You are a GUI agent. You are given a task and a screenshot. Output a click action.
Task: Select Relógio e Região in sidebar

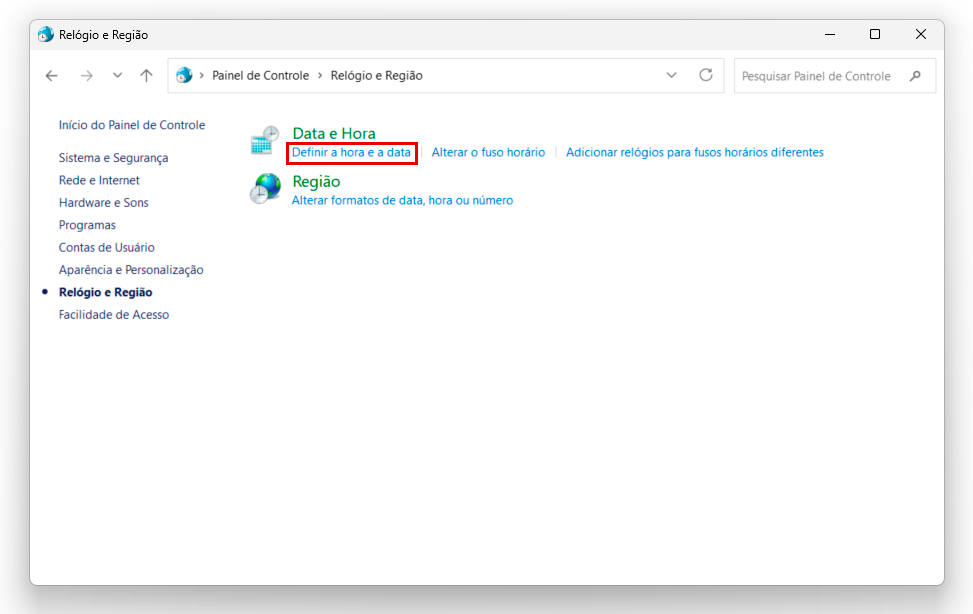[105, 292]
